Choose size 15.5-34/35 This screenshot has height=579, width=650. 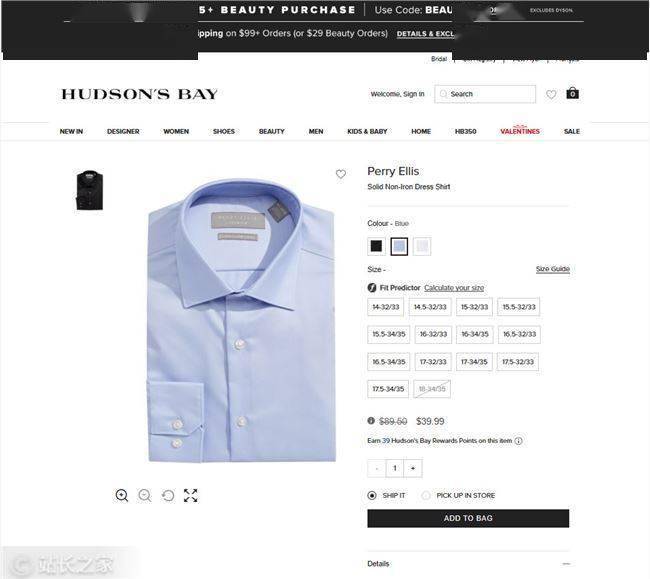[388, 334]
